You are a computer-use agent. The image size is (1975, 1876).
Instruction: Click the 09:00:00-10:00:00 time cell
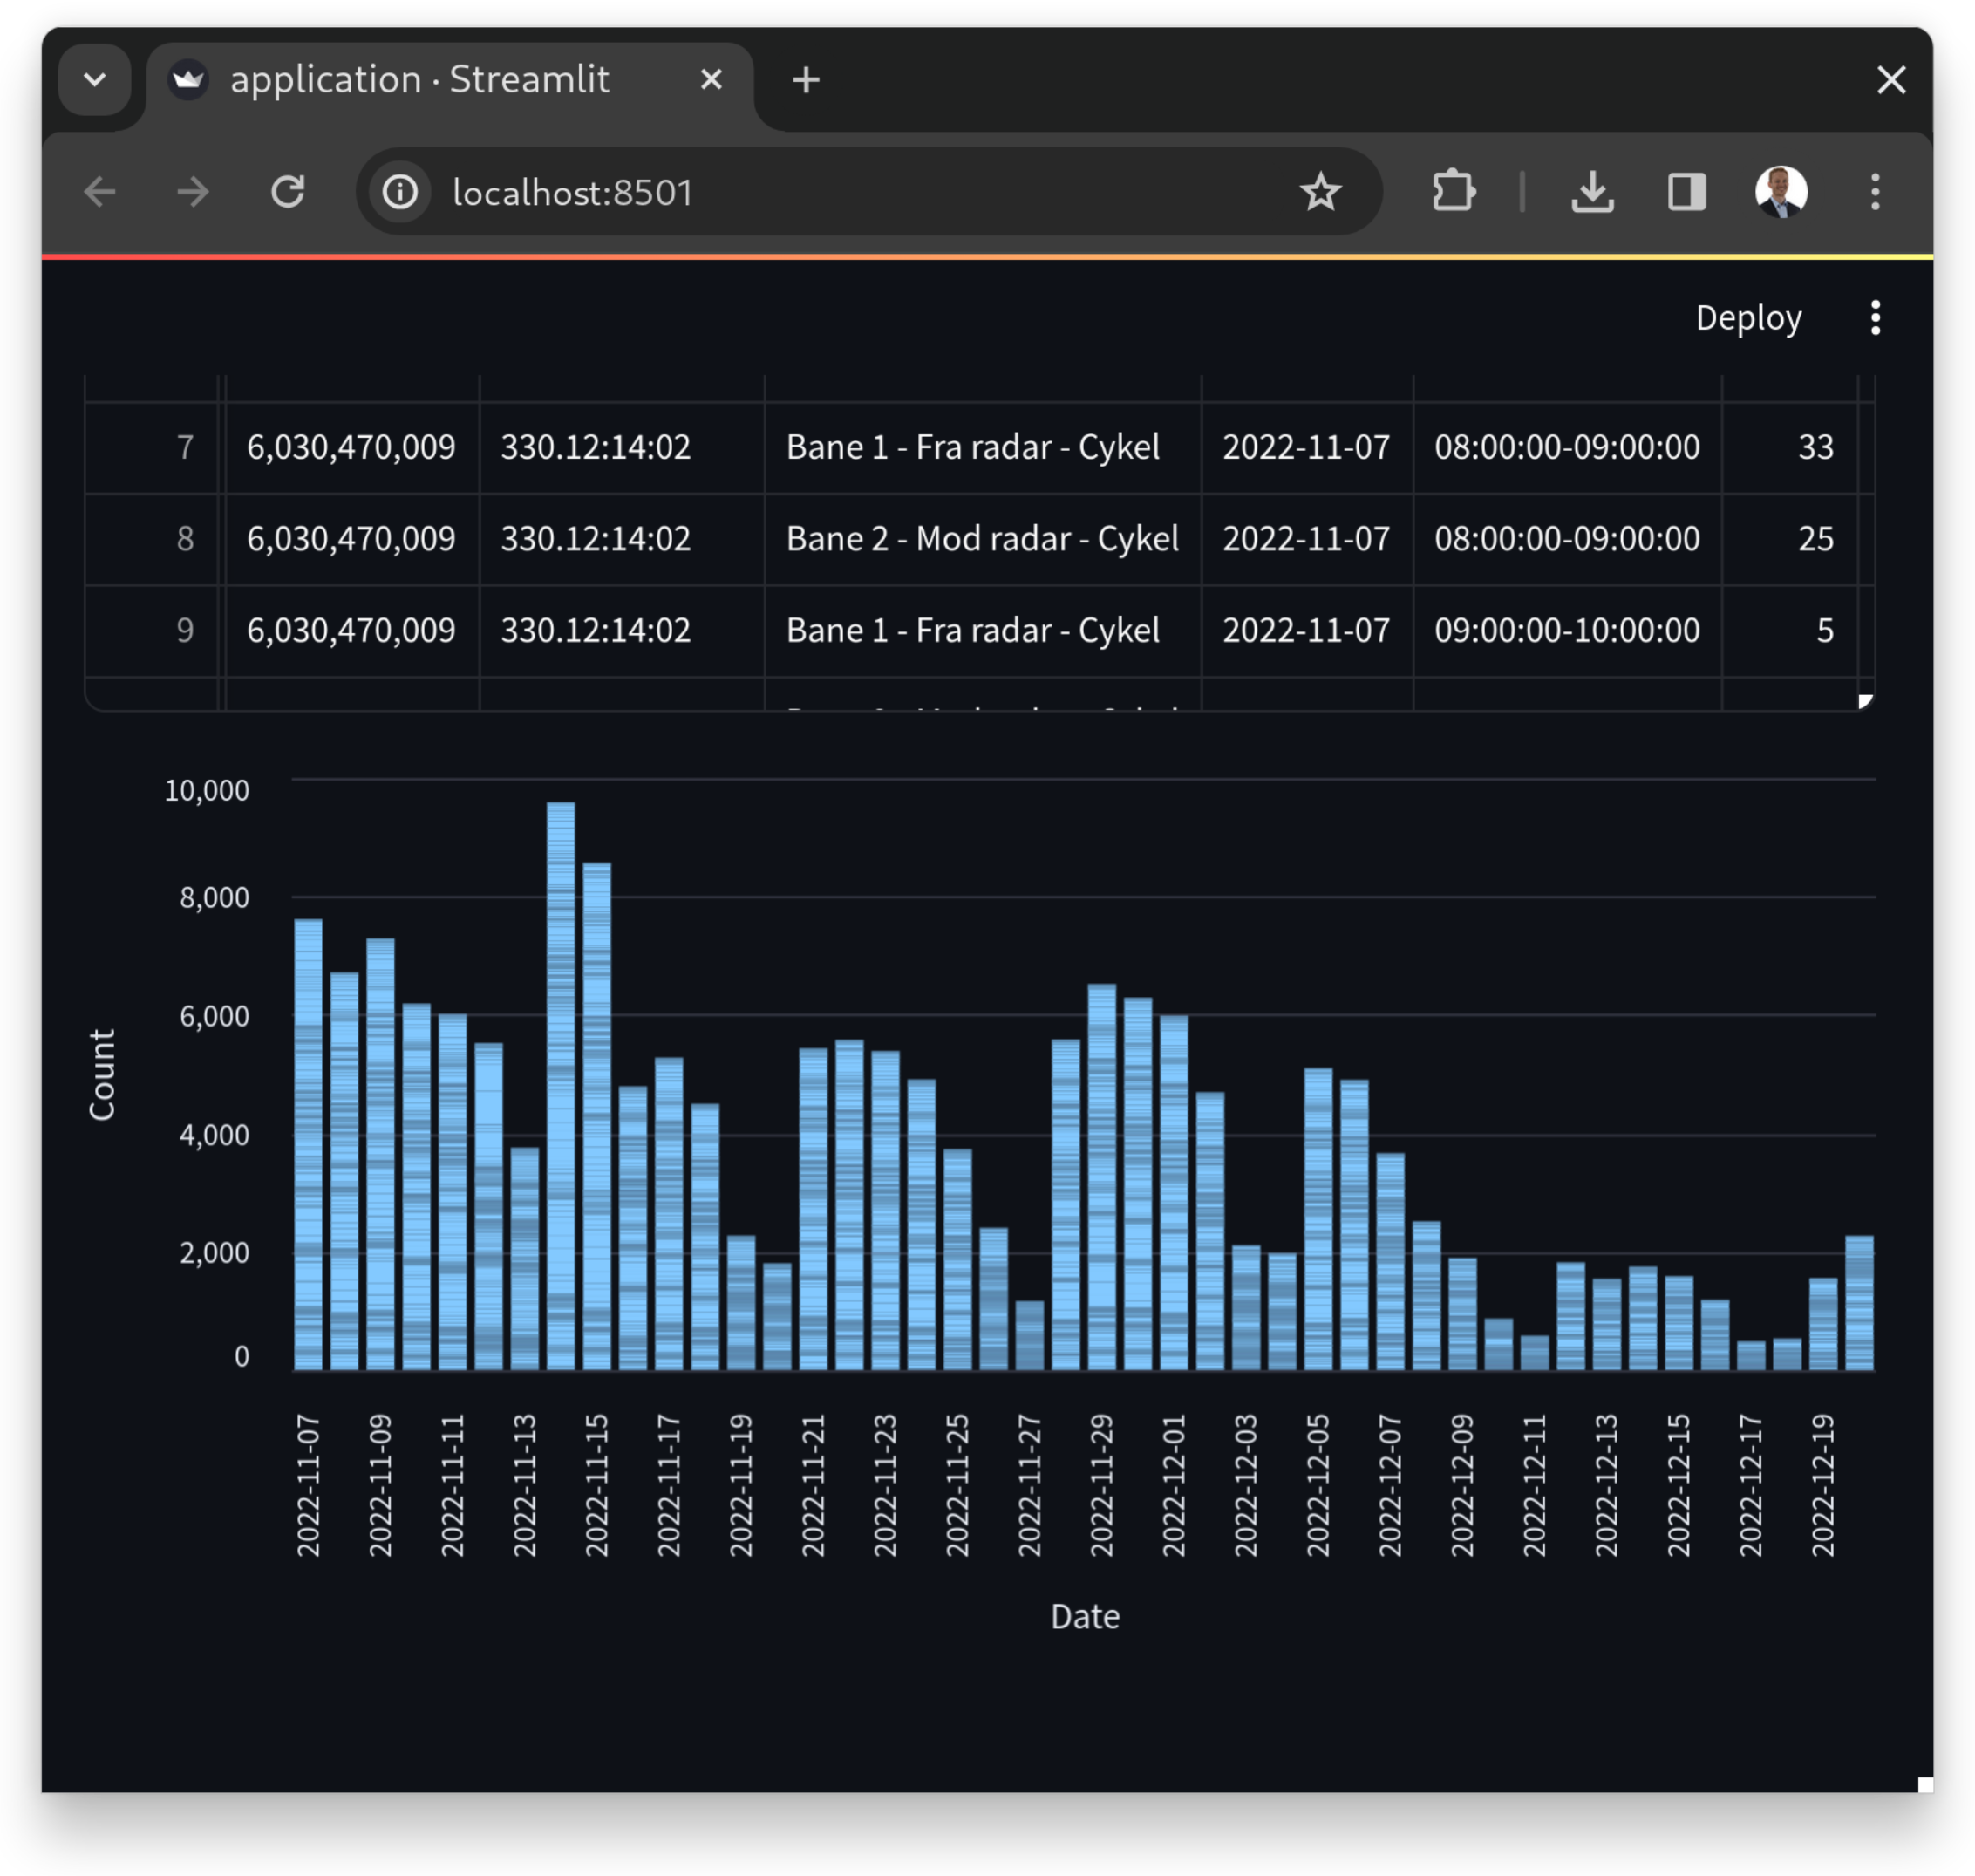1567,631
